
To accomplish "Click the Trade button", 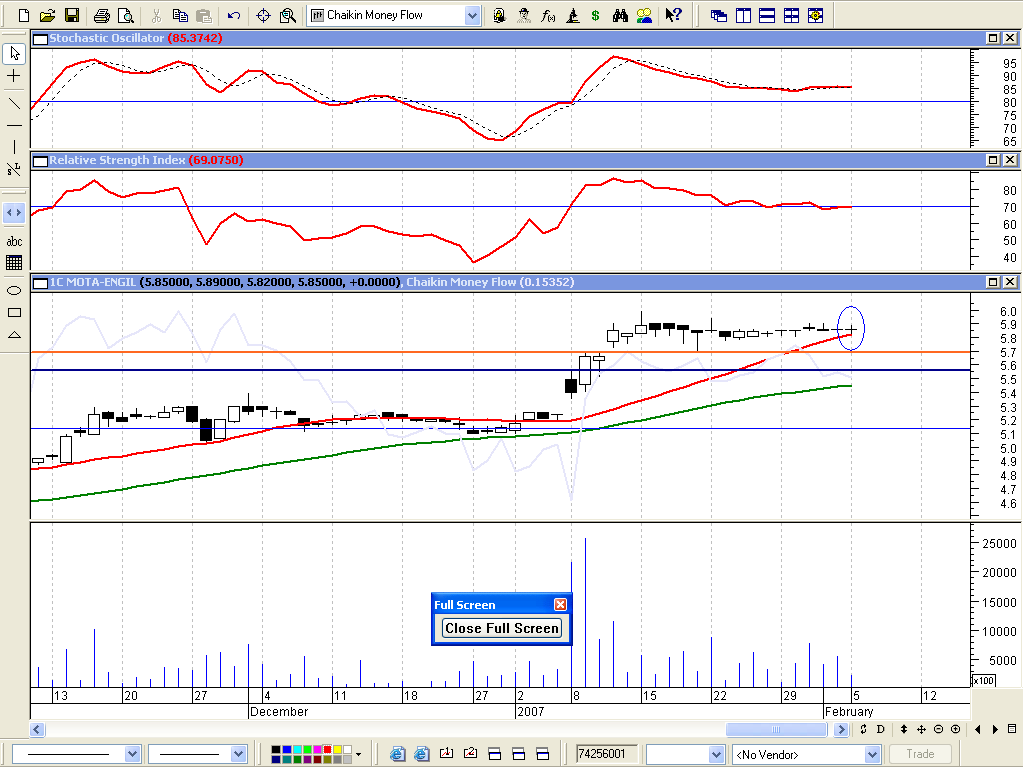I will (x=920, y=754).
